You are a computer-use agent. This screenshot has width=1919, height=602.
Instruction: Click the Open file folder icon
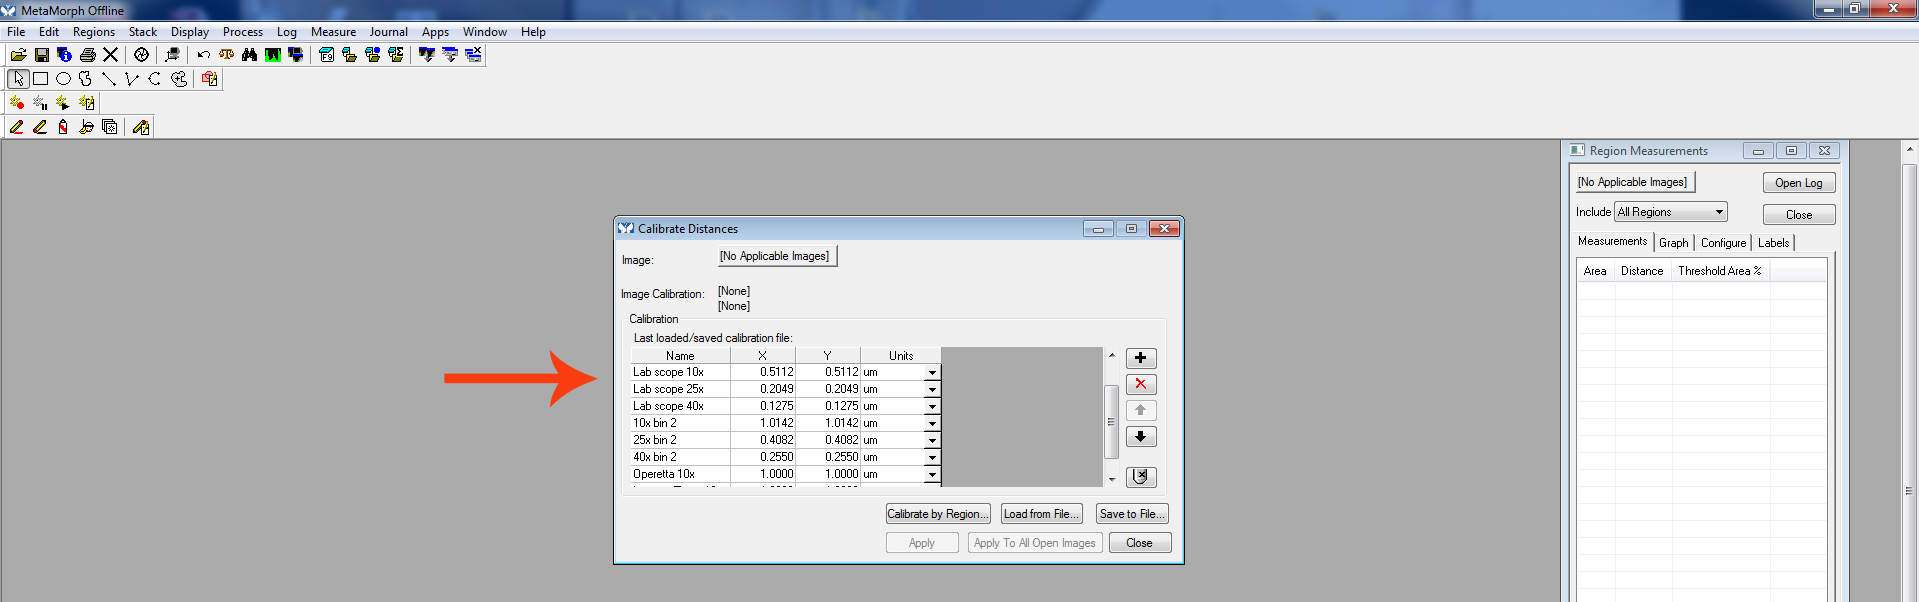point(18,55)
